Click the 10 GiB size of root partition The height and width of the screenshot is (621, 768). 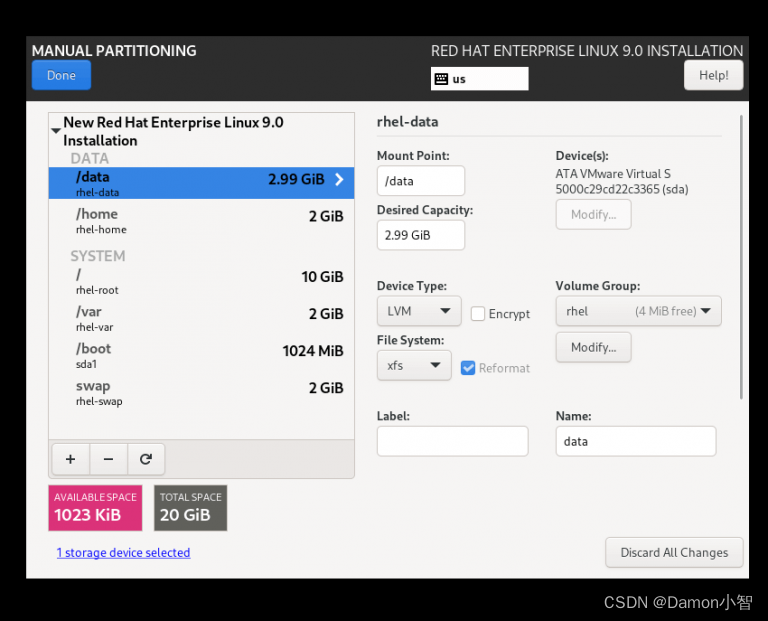322,277
